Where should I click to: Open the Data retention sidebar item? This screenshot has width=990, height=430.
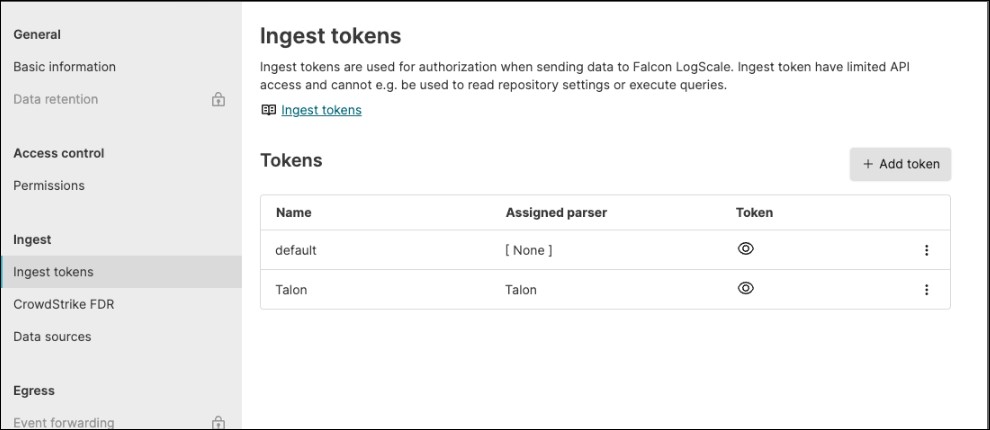pos(56,99)
